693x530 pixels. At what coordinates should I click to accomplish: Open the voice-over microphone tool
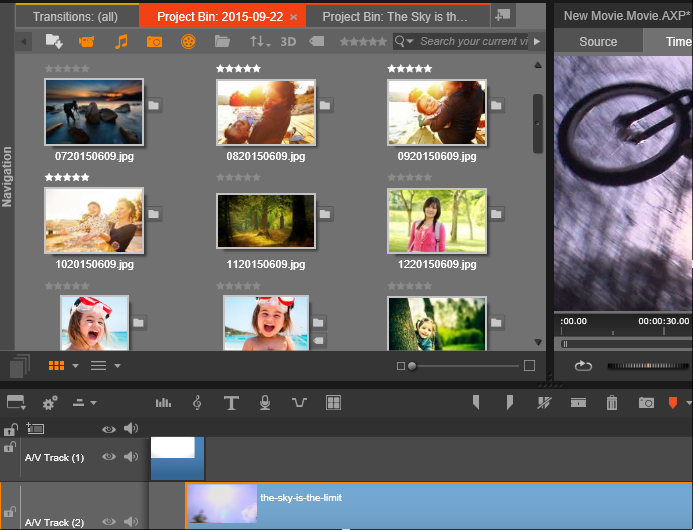tap(265, 403)
